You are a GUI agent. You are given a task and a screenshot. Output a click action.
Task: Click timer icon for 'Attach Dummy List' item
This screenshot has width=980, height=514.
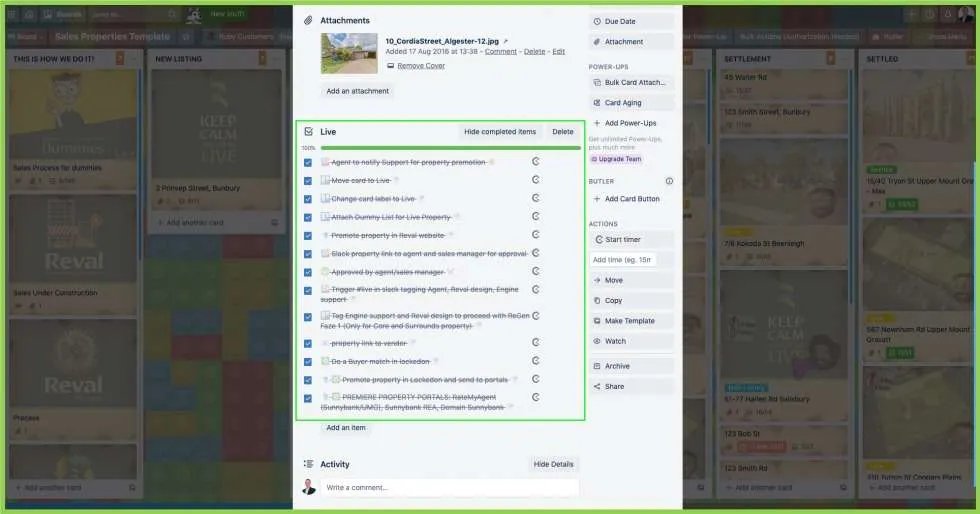click(x=536, y=216)
